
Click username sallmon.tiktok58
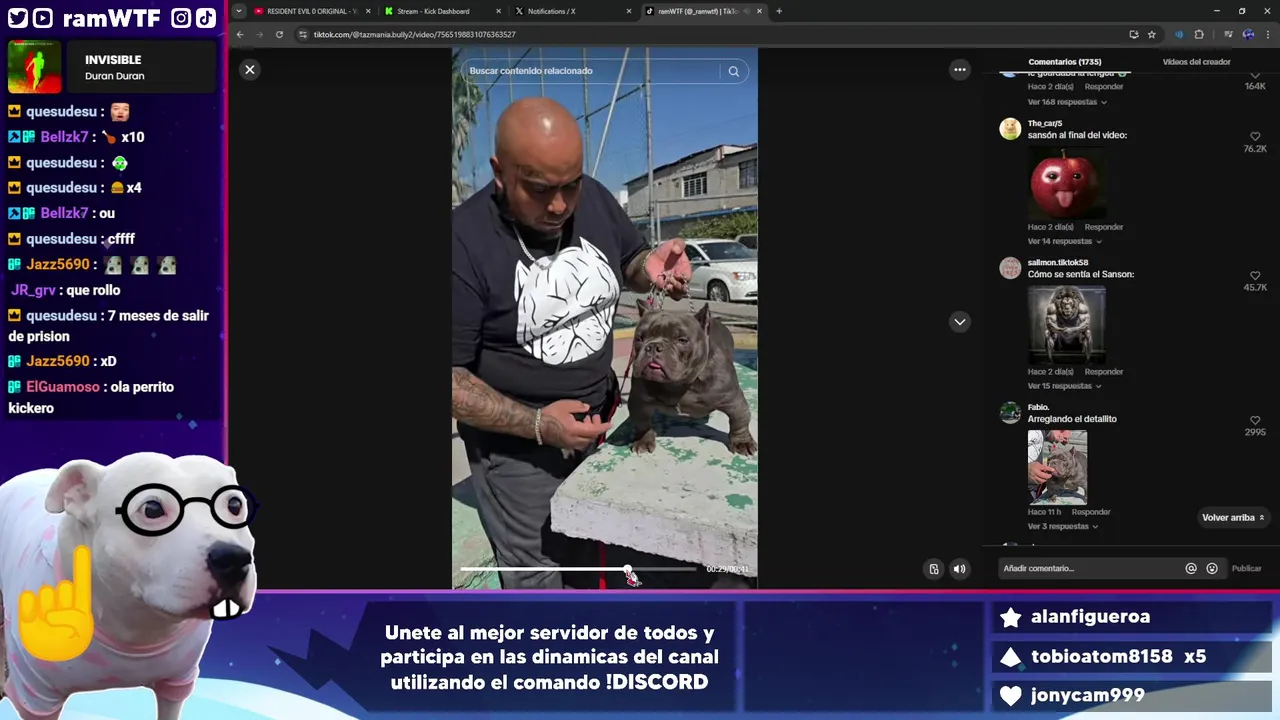1058,263
